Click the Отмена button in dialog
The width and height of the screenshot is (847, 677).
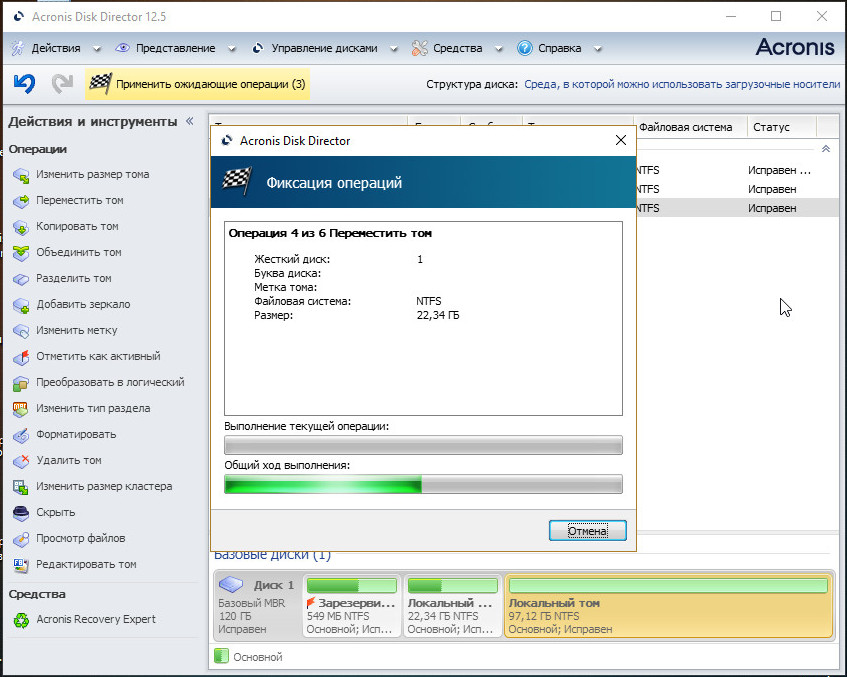(x=588, y=531)
